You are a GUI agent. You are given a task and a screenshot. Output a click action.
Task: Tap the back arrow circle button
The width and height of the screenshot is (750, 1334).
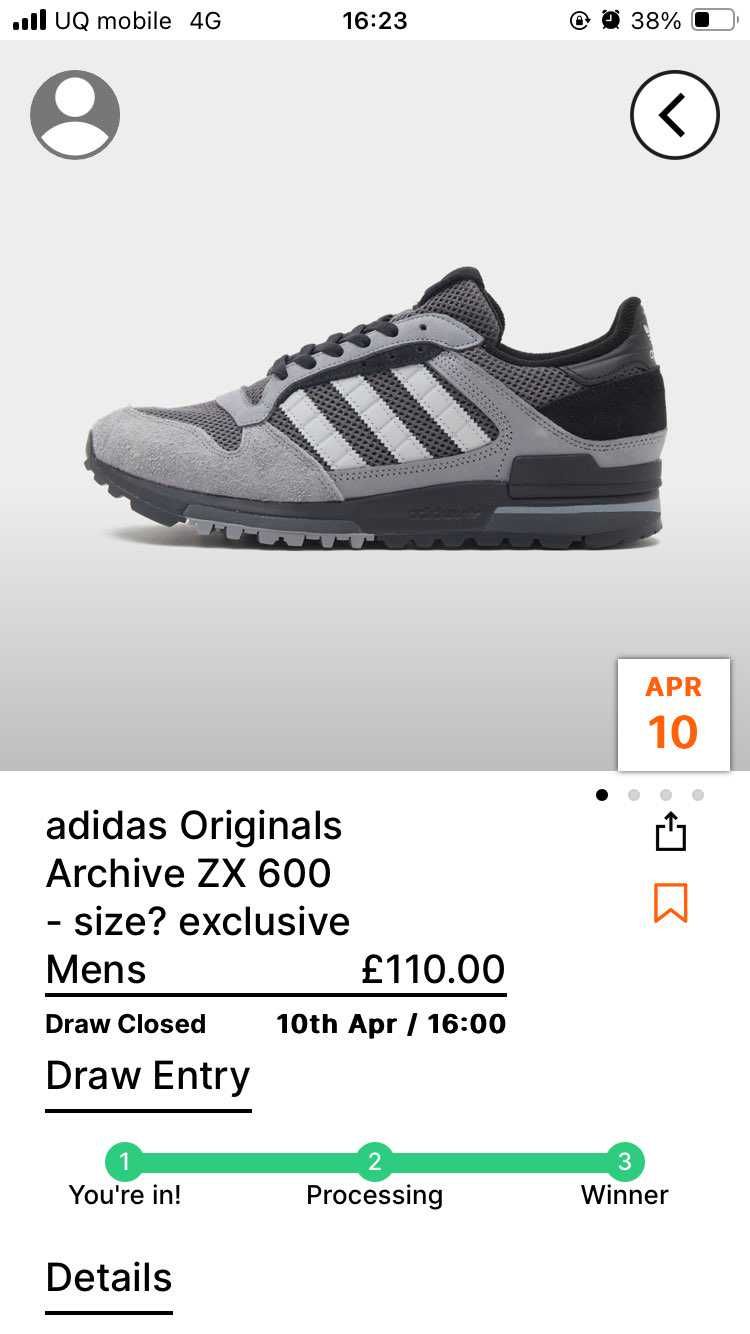(x=675, y=115)
